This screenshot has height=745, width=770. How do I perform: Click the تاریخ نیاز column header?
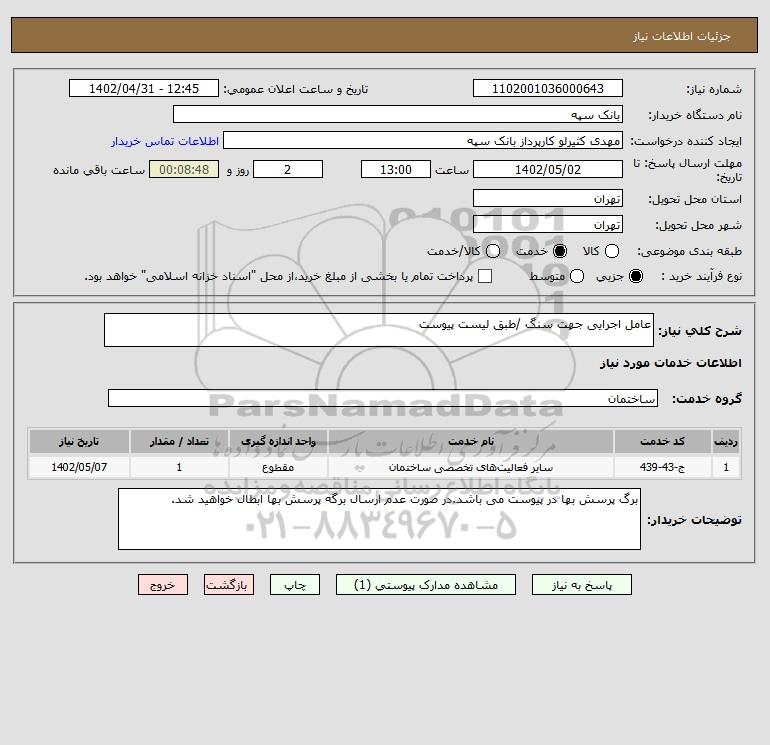(79, 441)
